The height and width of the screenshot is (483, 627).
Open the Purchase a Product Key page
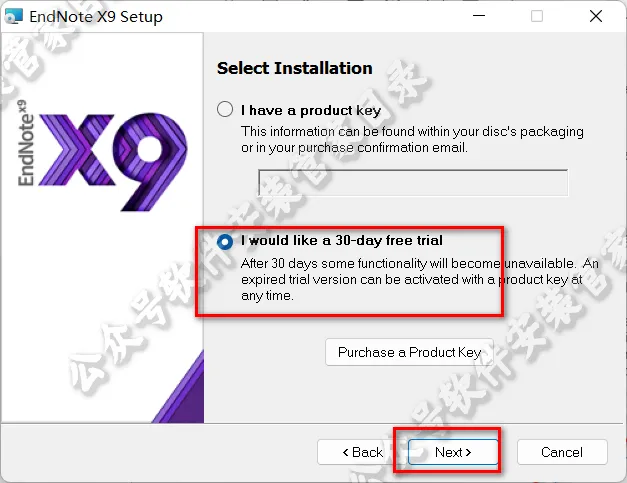409,352
